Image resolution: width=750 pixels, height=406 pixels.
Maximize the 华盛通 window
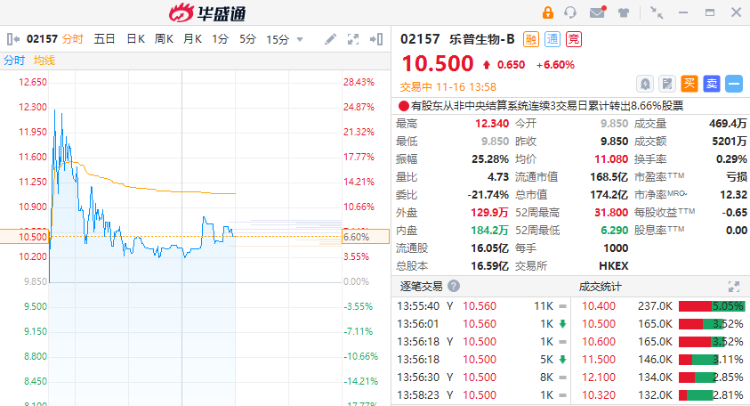710,12
